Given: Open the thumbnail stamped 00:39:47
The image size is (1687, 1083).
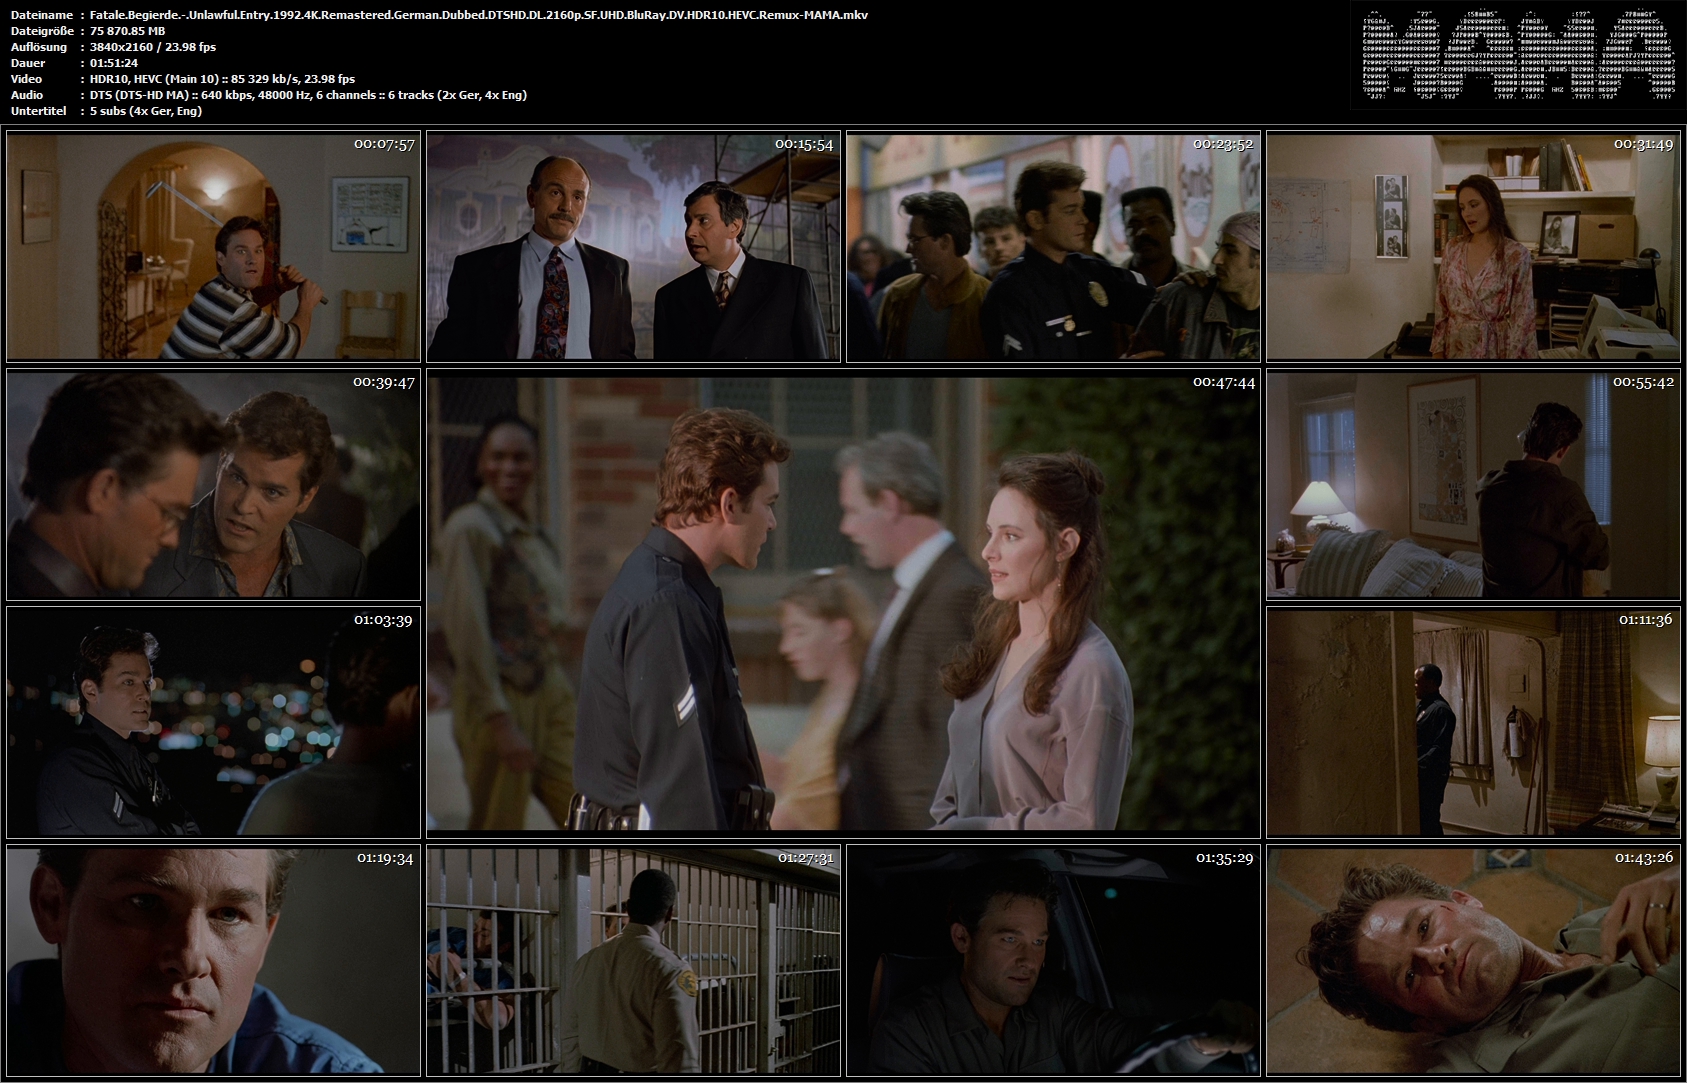Looking at the screenshot, I should pyautogui.click(x=213, y=485).
